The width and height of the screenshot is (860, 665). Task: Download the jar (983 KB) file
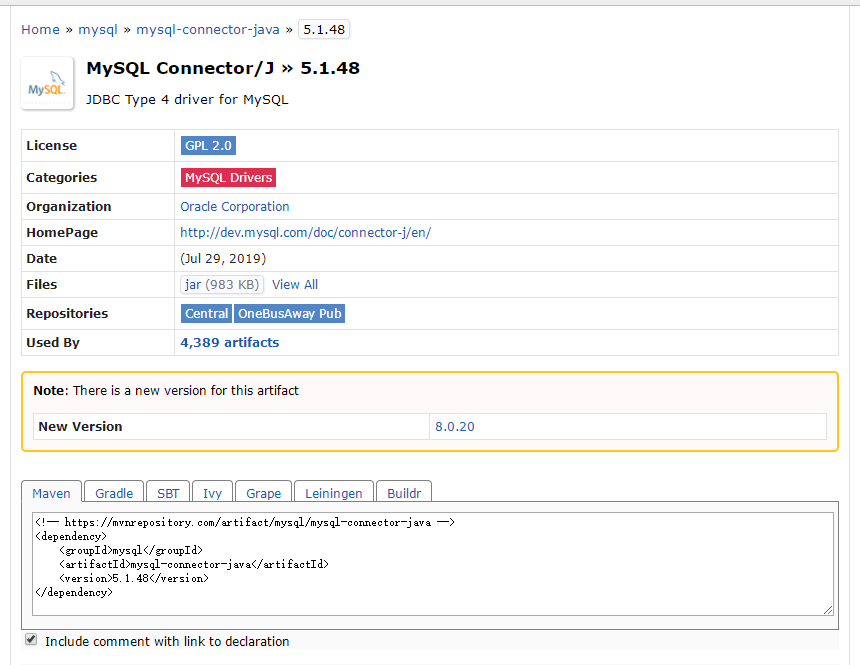click(221, 284)
